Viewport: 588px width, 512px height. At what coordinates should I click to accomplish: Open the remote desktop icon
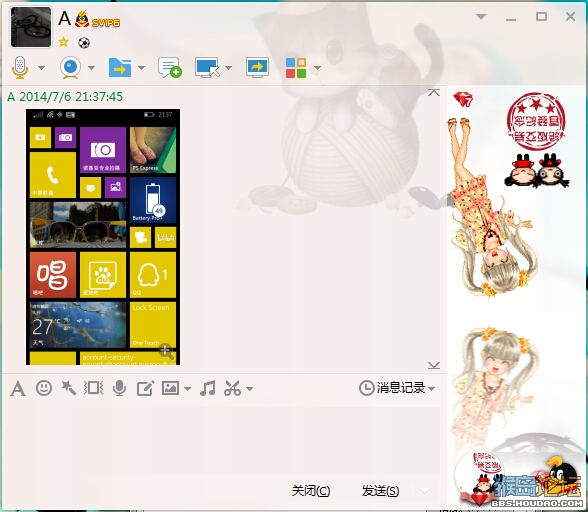click(x=207, y=68)
